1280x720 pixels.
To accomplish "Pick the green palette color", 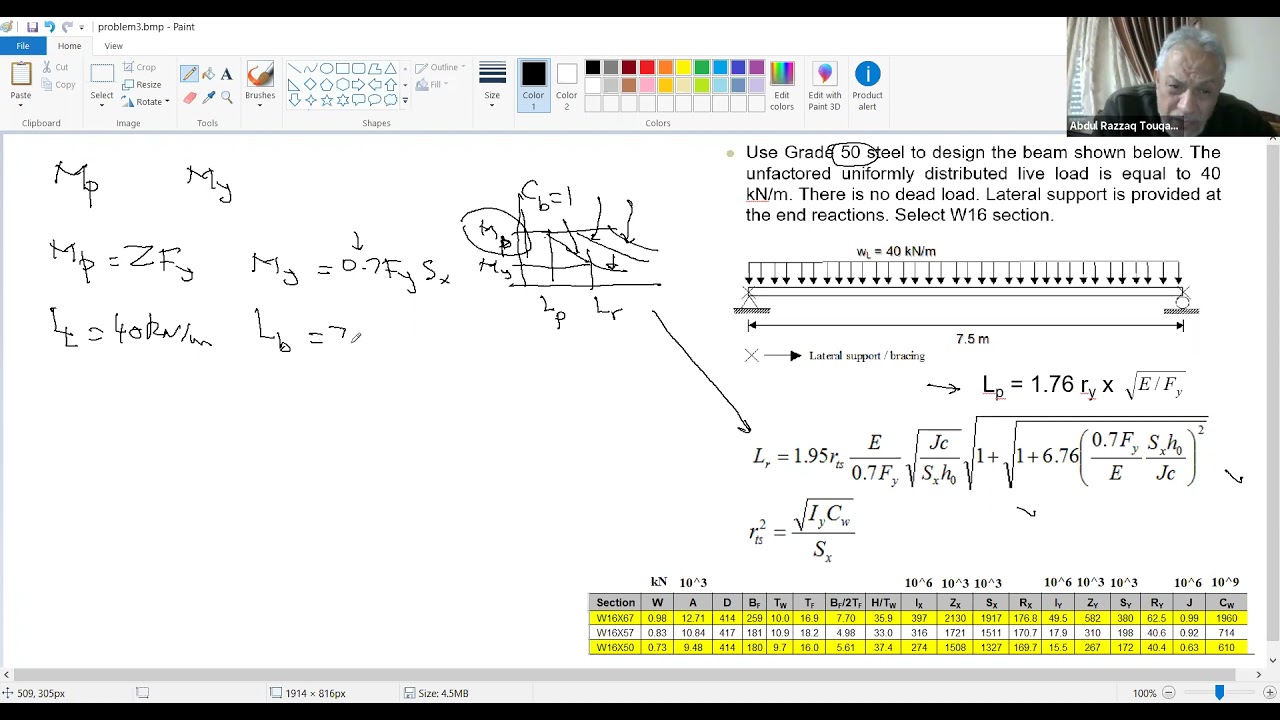I will coord(701,68).
